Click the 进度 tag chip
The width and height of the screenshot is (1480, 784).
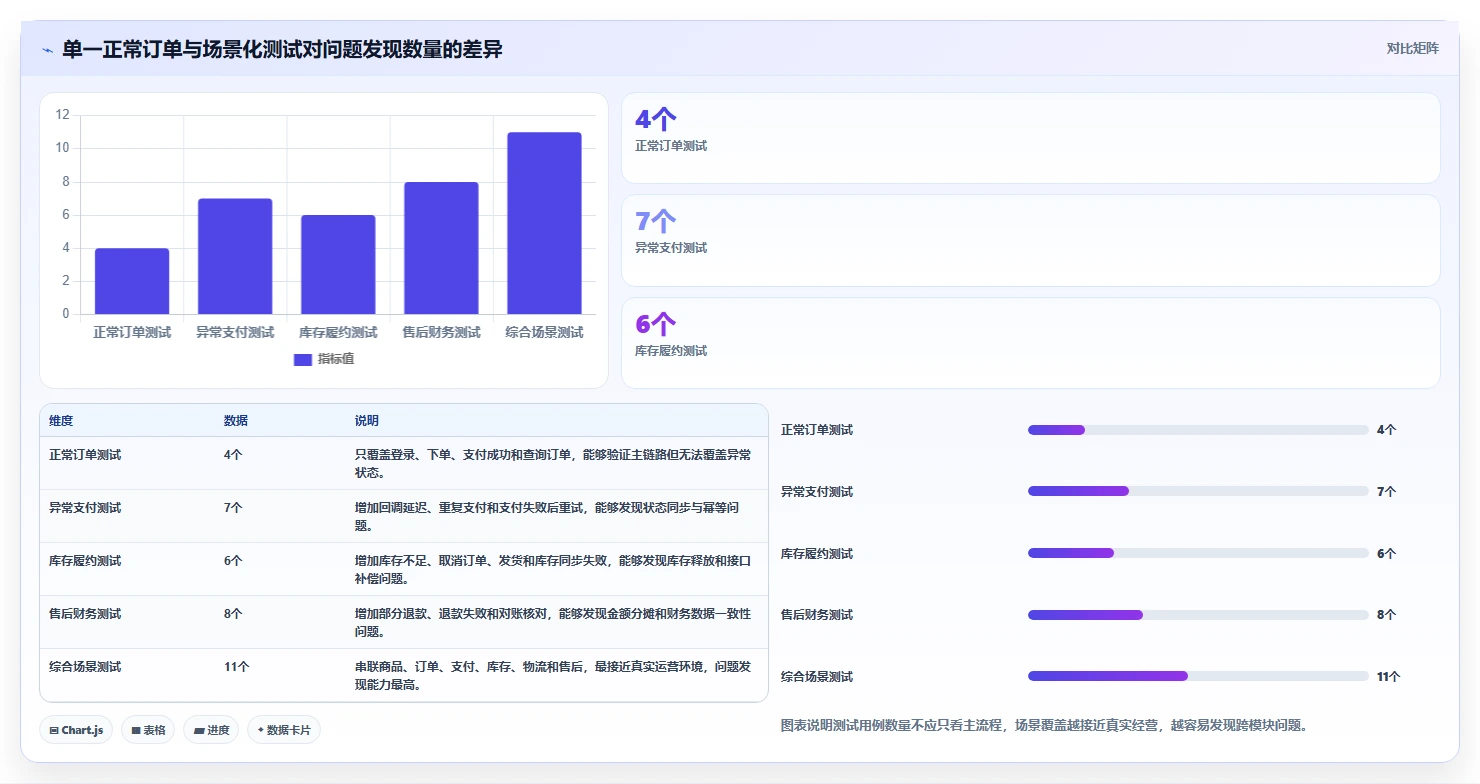(211, 730)
